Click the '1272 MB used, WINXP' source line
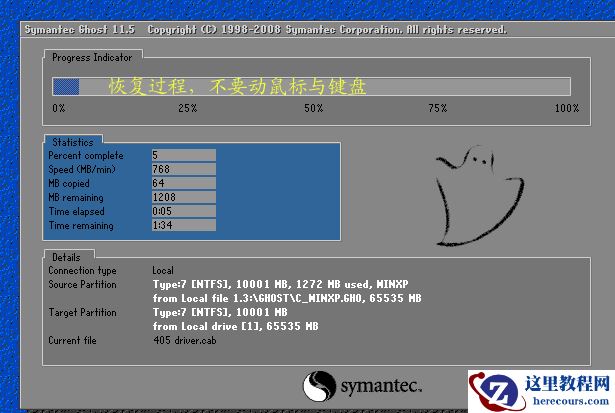The image size is (615, 413). click(x=281, y=284)
